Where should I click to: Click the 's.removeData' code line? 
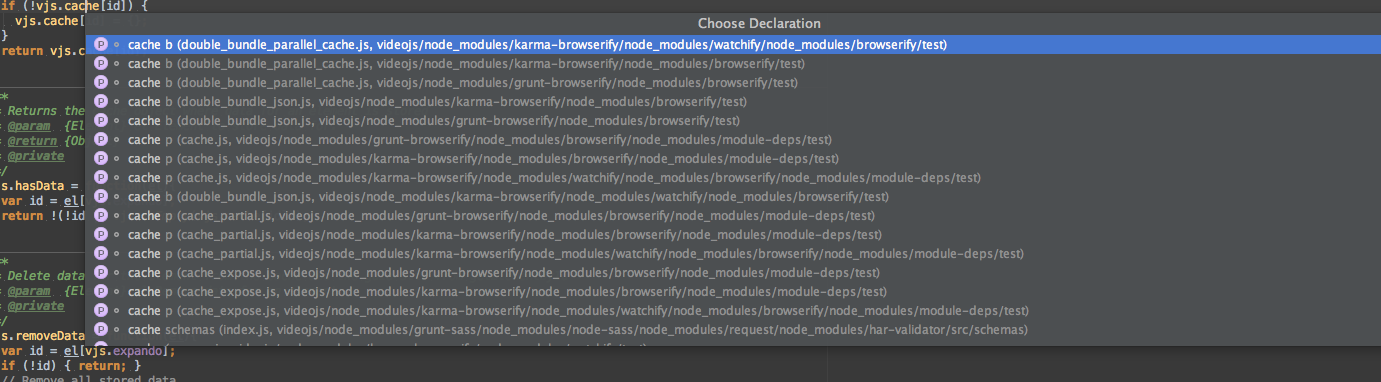coord(42,335)
